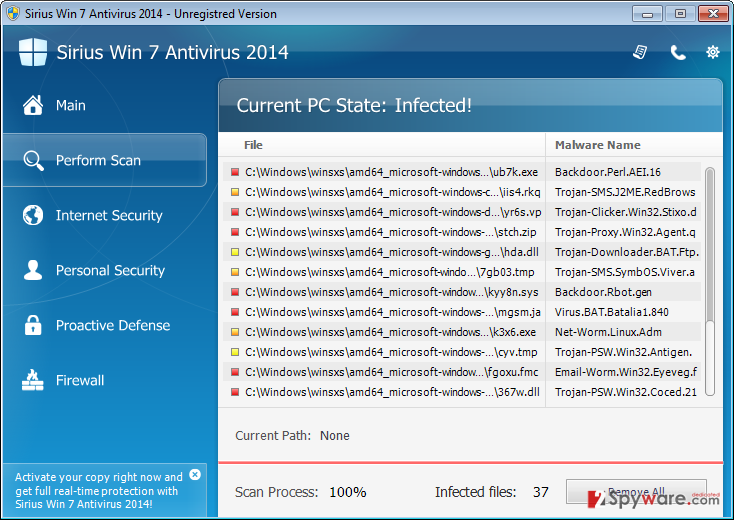Click the red threat marker for stch.zip
The height and width of the screenshot is (520, 734).
[235, 232]
